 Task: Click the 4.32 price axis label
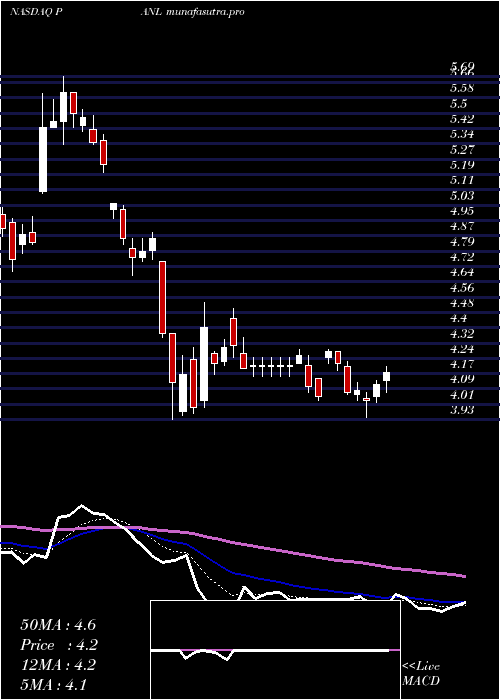tap(462, 333)
